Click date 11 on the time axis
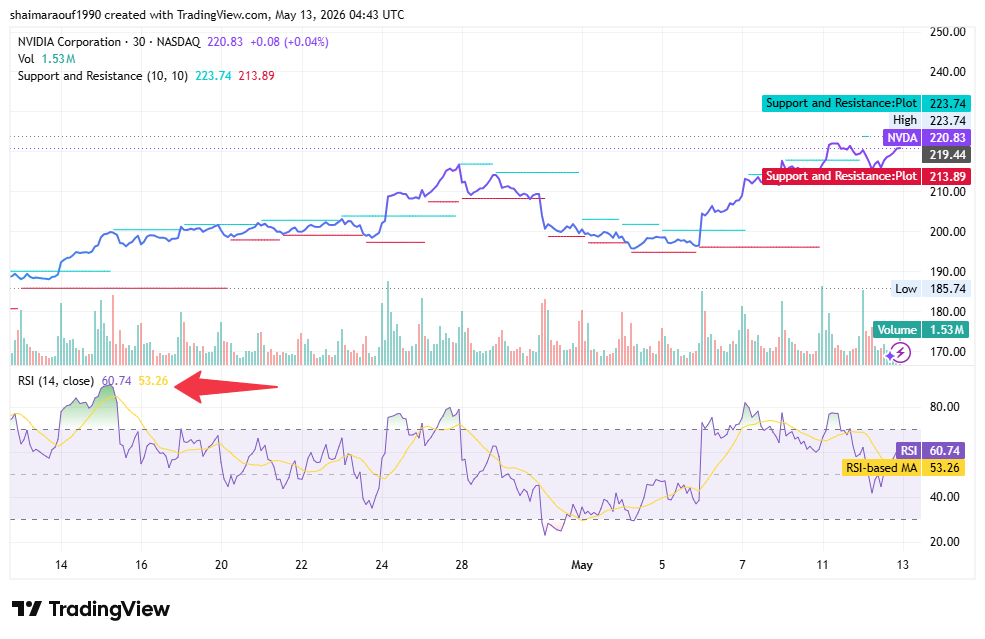 822,565
